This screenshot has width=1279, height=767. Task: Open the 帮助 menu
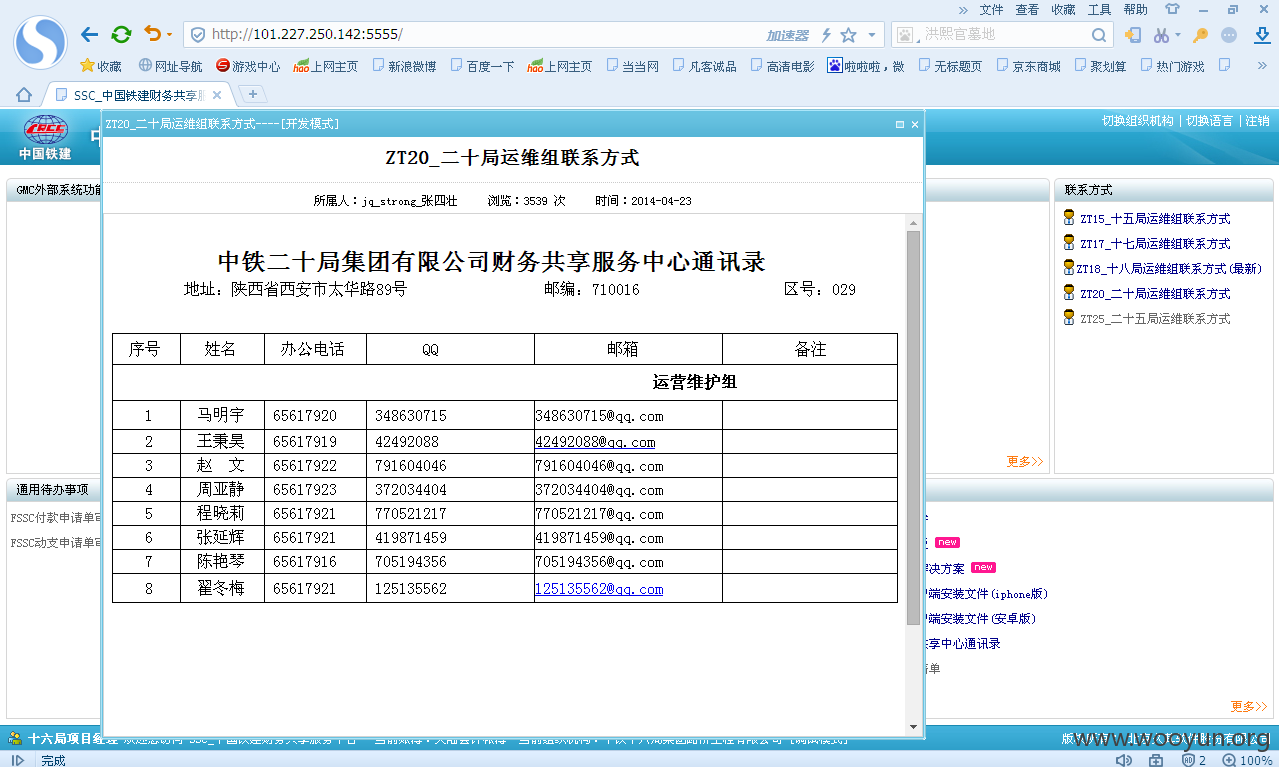point(1135,9)
